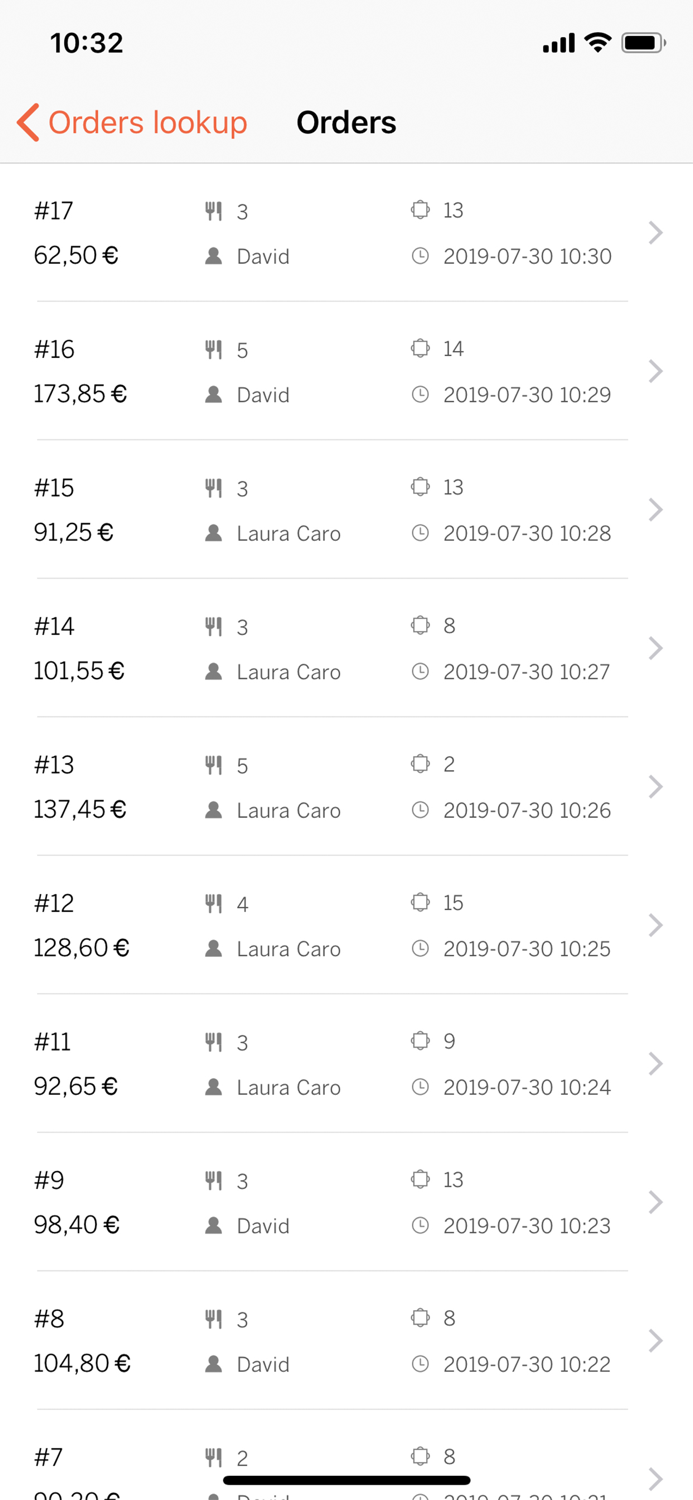The image size is (693, 1500).
Task: Tap the 92,65 € amount on order #11
Action: point(76,1087)
